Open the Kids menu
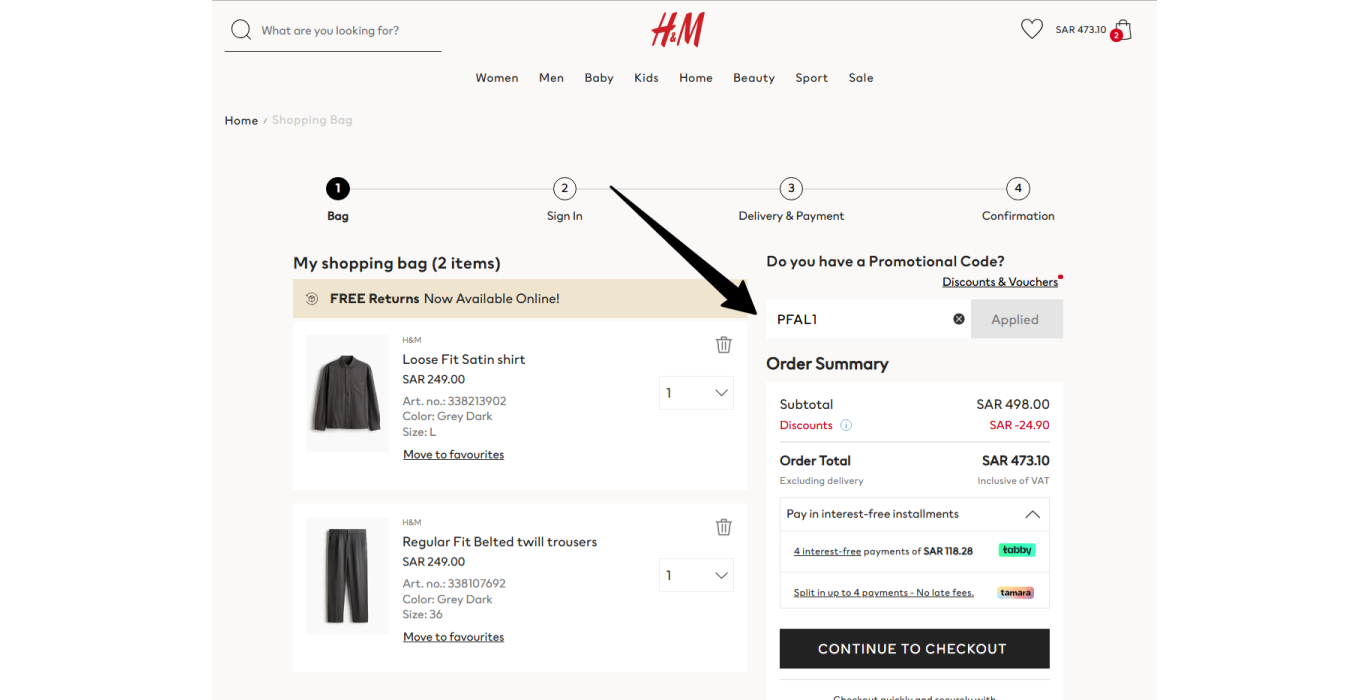The width and height of the screenshot is (1368, 700). coord(646,78)
